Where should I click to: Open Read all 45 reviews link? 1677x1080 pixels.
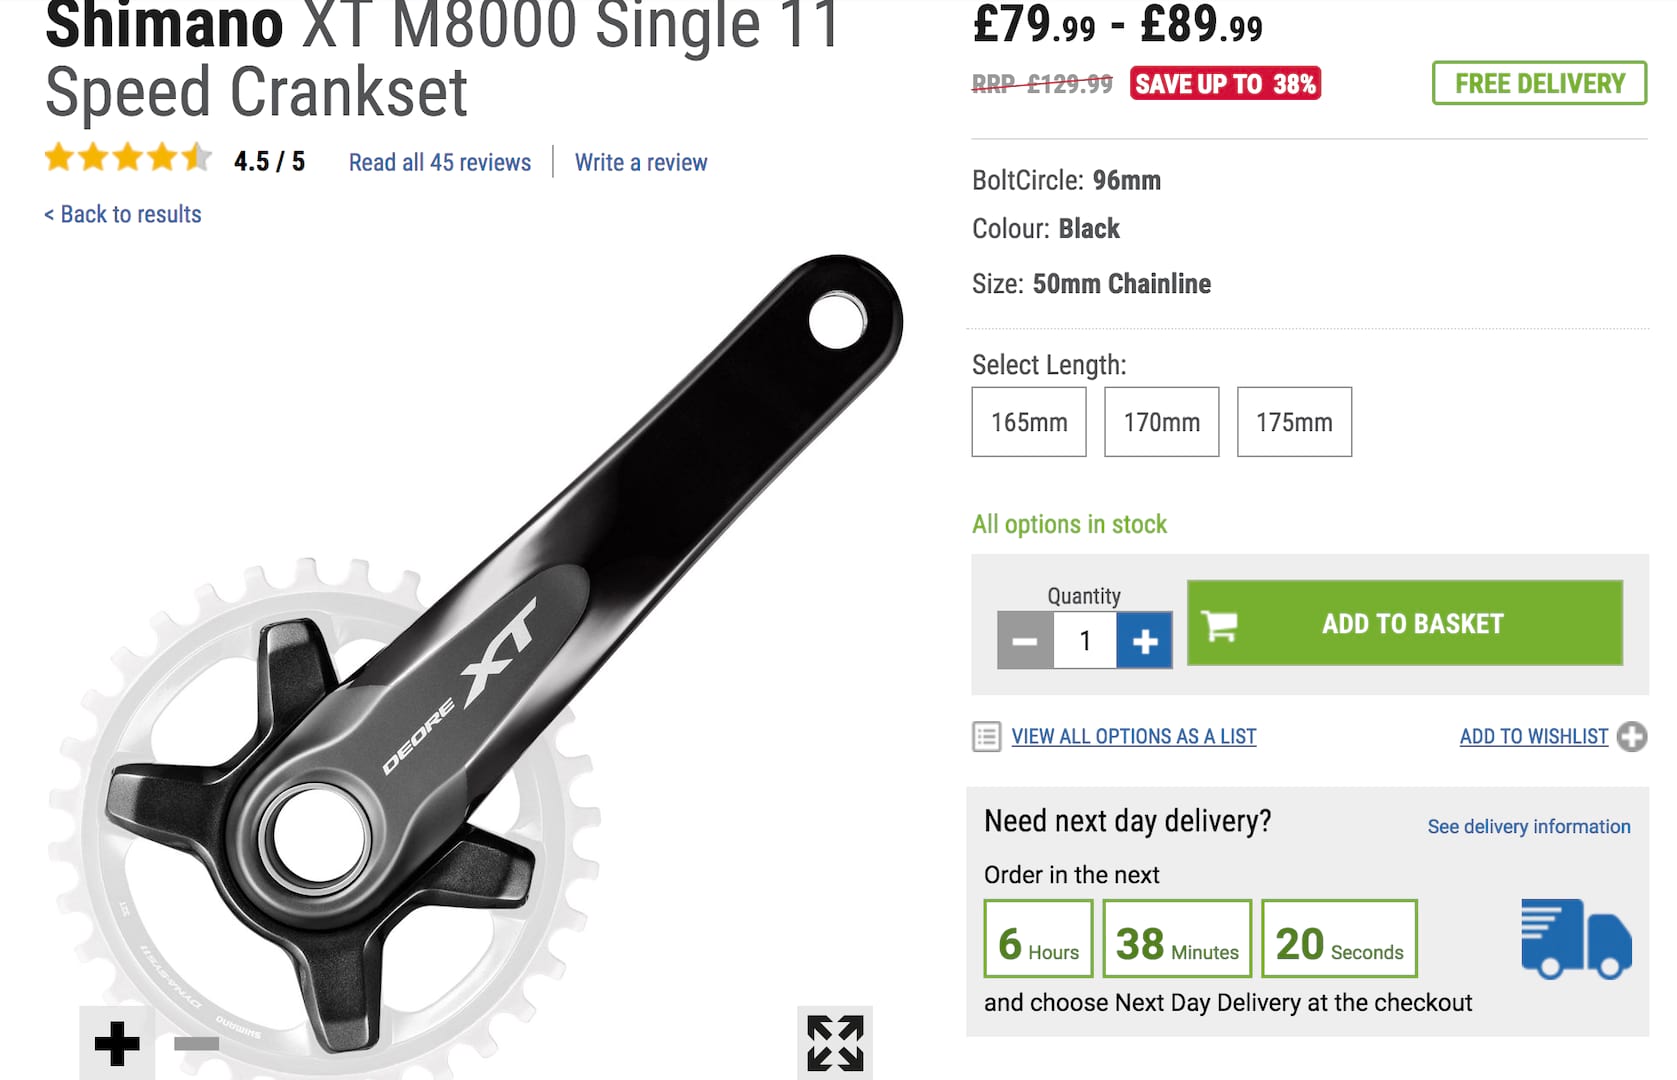440,162
